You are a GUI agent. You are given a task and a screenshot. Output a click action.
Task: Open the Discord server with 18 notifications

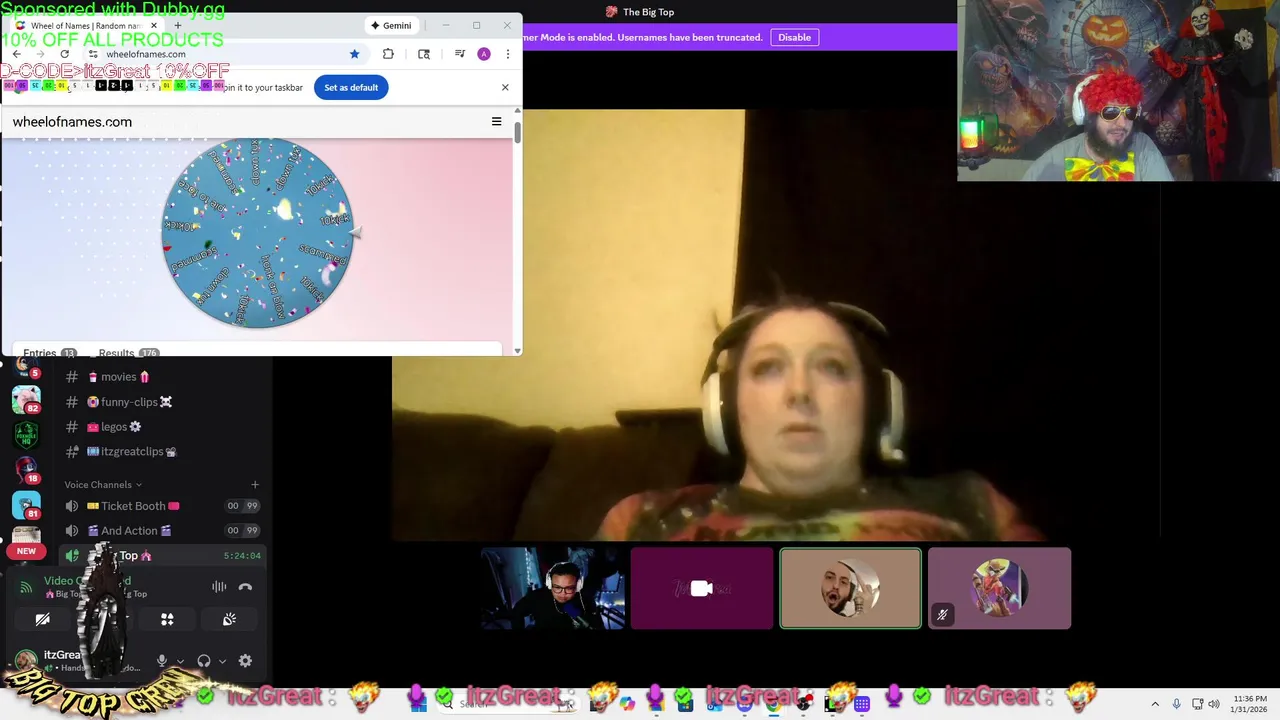coord(26,470)
